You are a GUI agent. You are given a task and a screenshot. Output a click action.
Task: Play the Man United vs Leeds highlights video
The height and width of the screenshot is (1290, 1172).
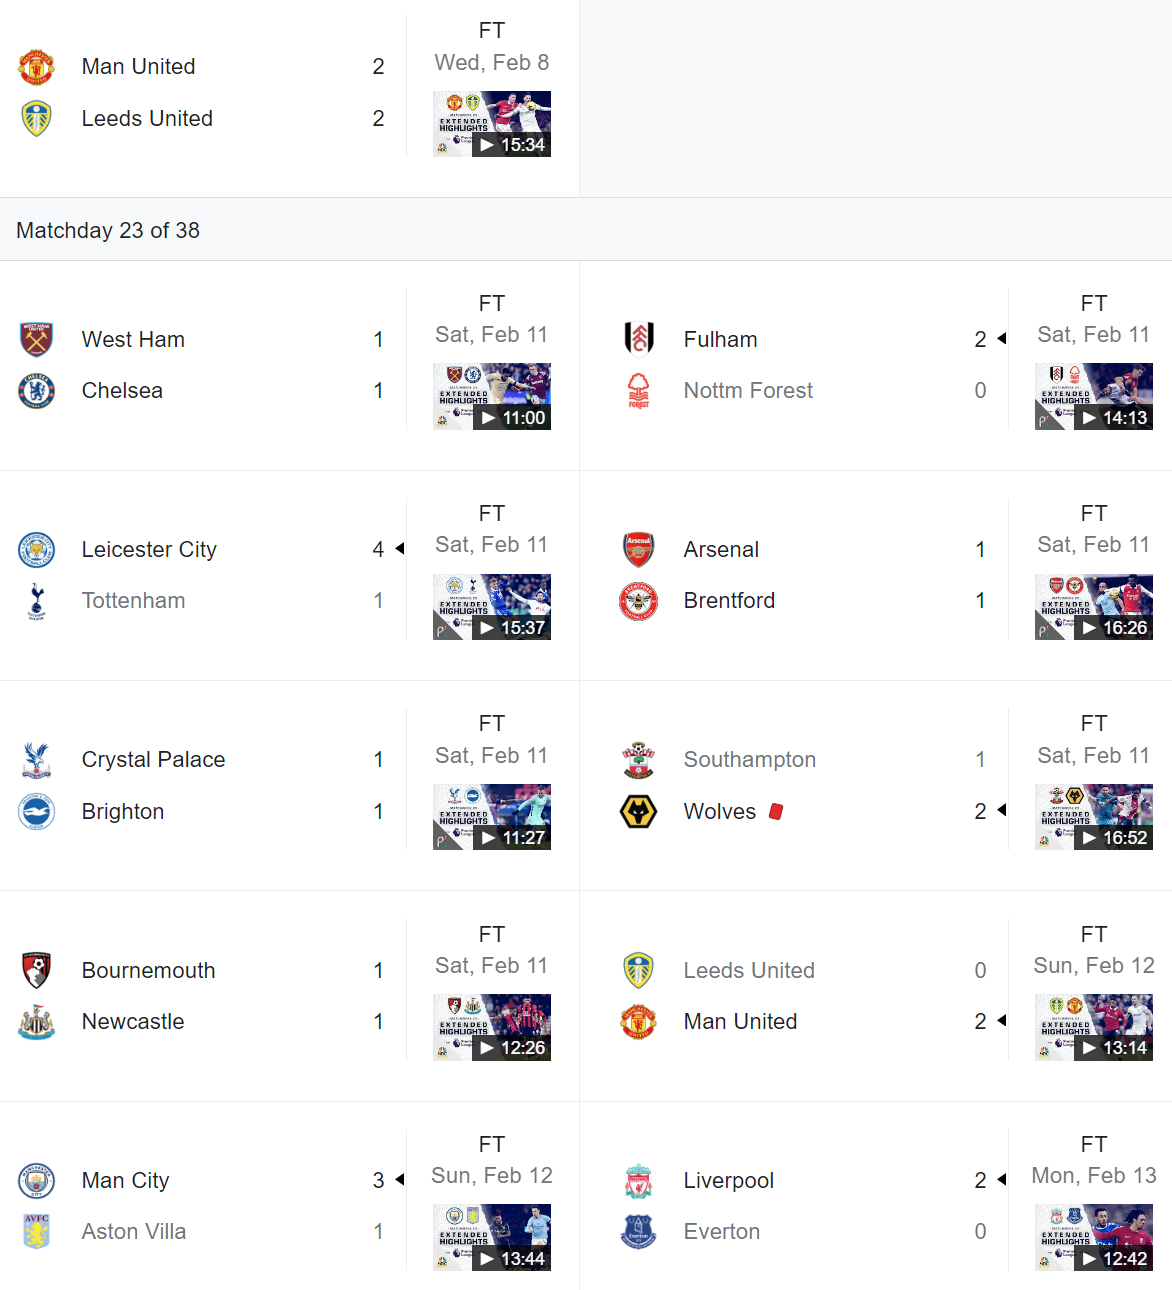[492, 124]
